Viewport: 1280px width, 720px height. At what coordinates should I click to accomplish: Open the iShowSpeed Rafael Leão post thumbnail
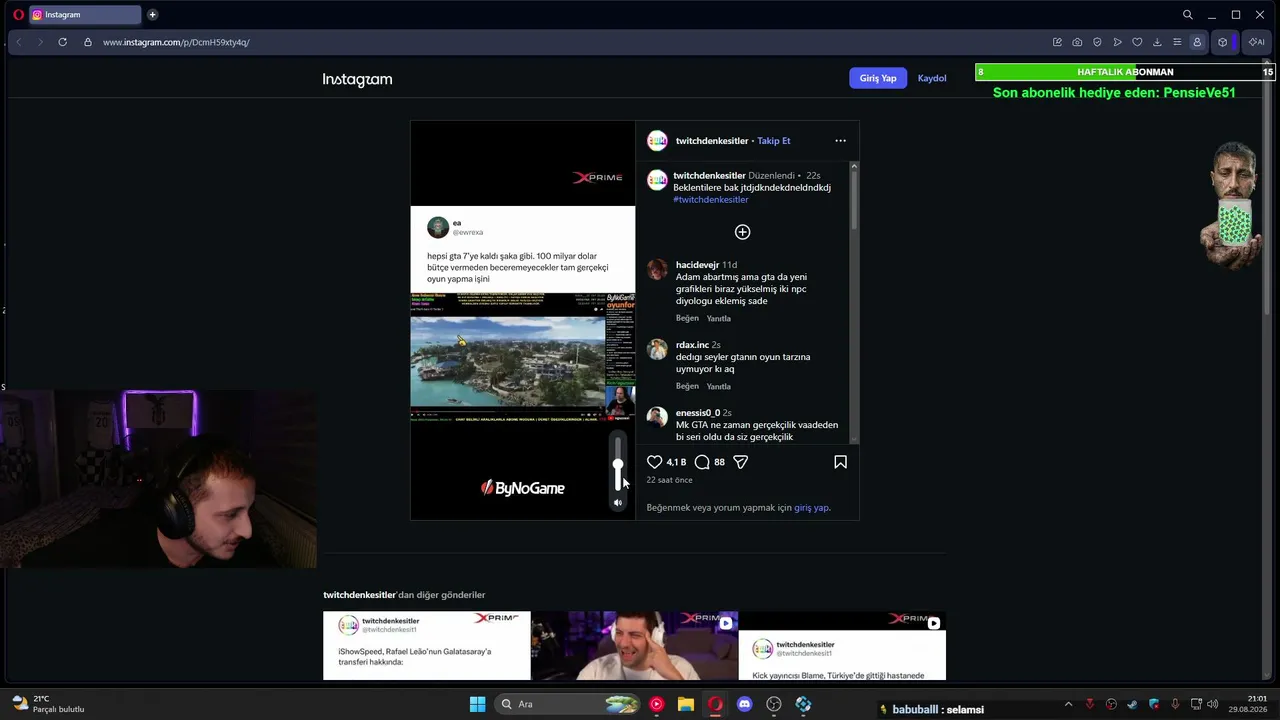pyautogui.click(x=427, y=646)
